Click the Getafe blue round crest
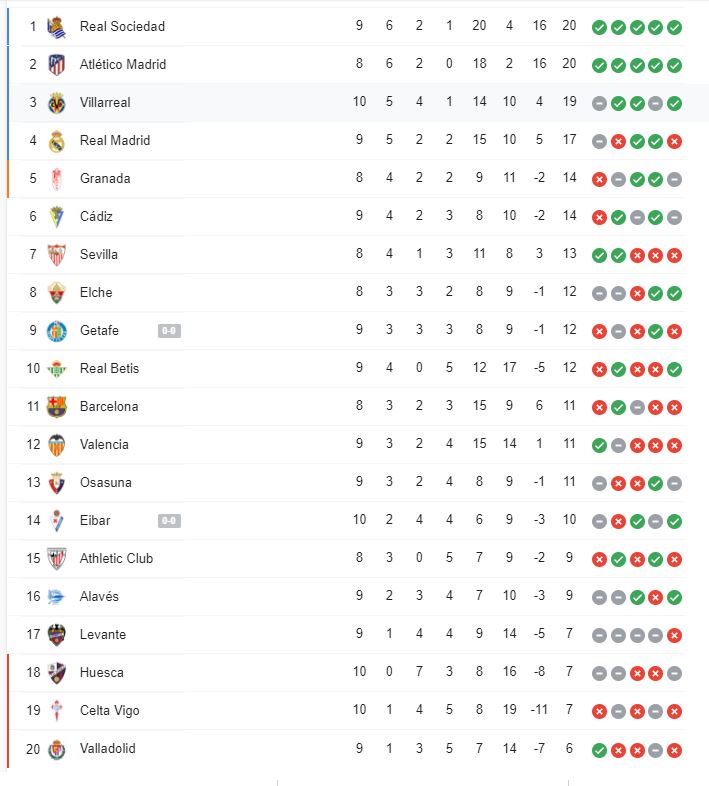This screenshot has width=709, height=786. pos(56,331)
